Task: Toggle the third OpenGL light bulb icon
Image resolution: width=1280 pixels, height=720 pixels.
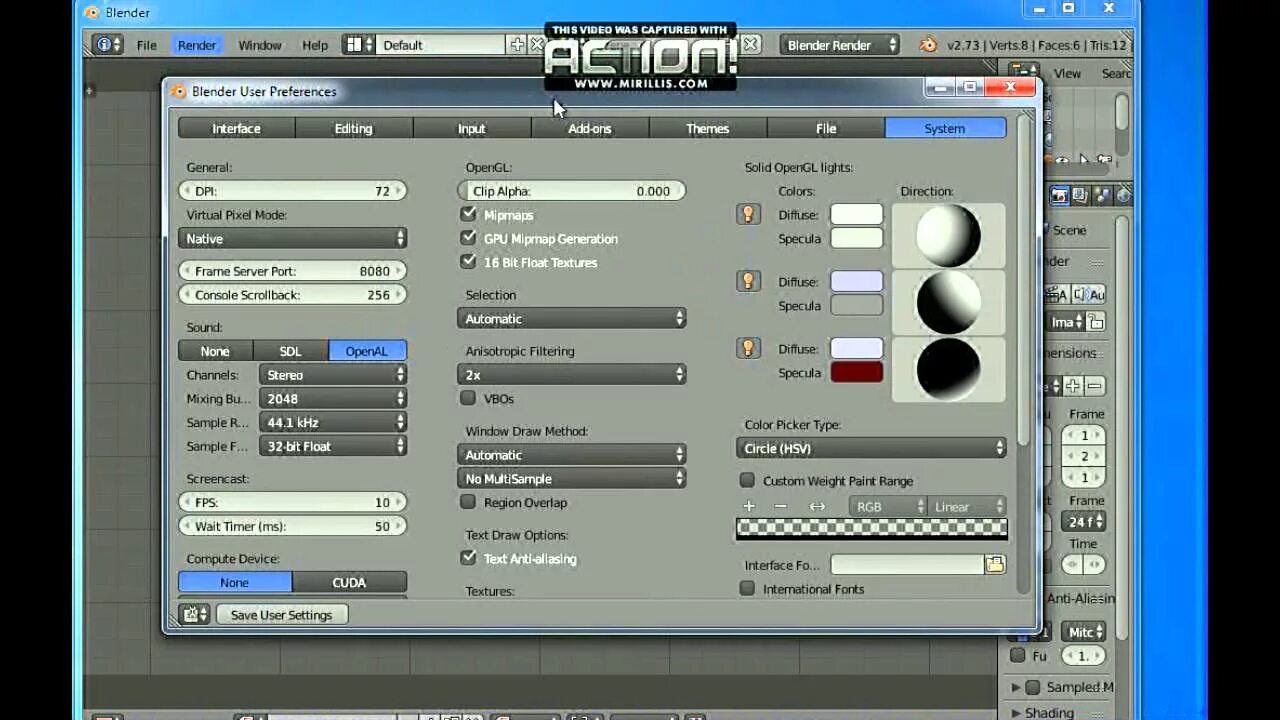Action: (748, 348)
